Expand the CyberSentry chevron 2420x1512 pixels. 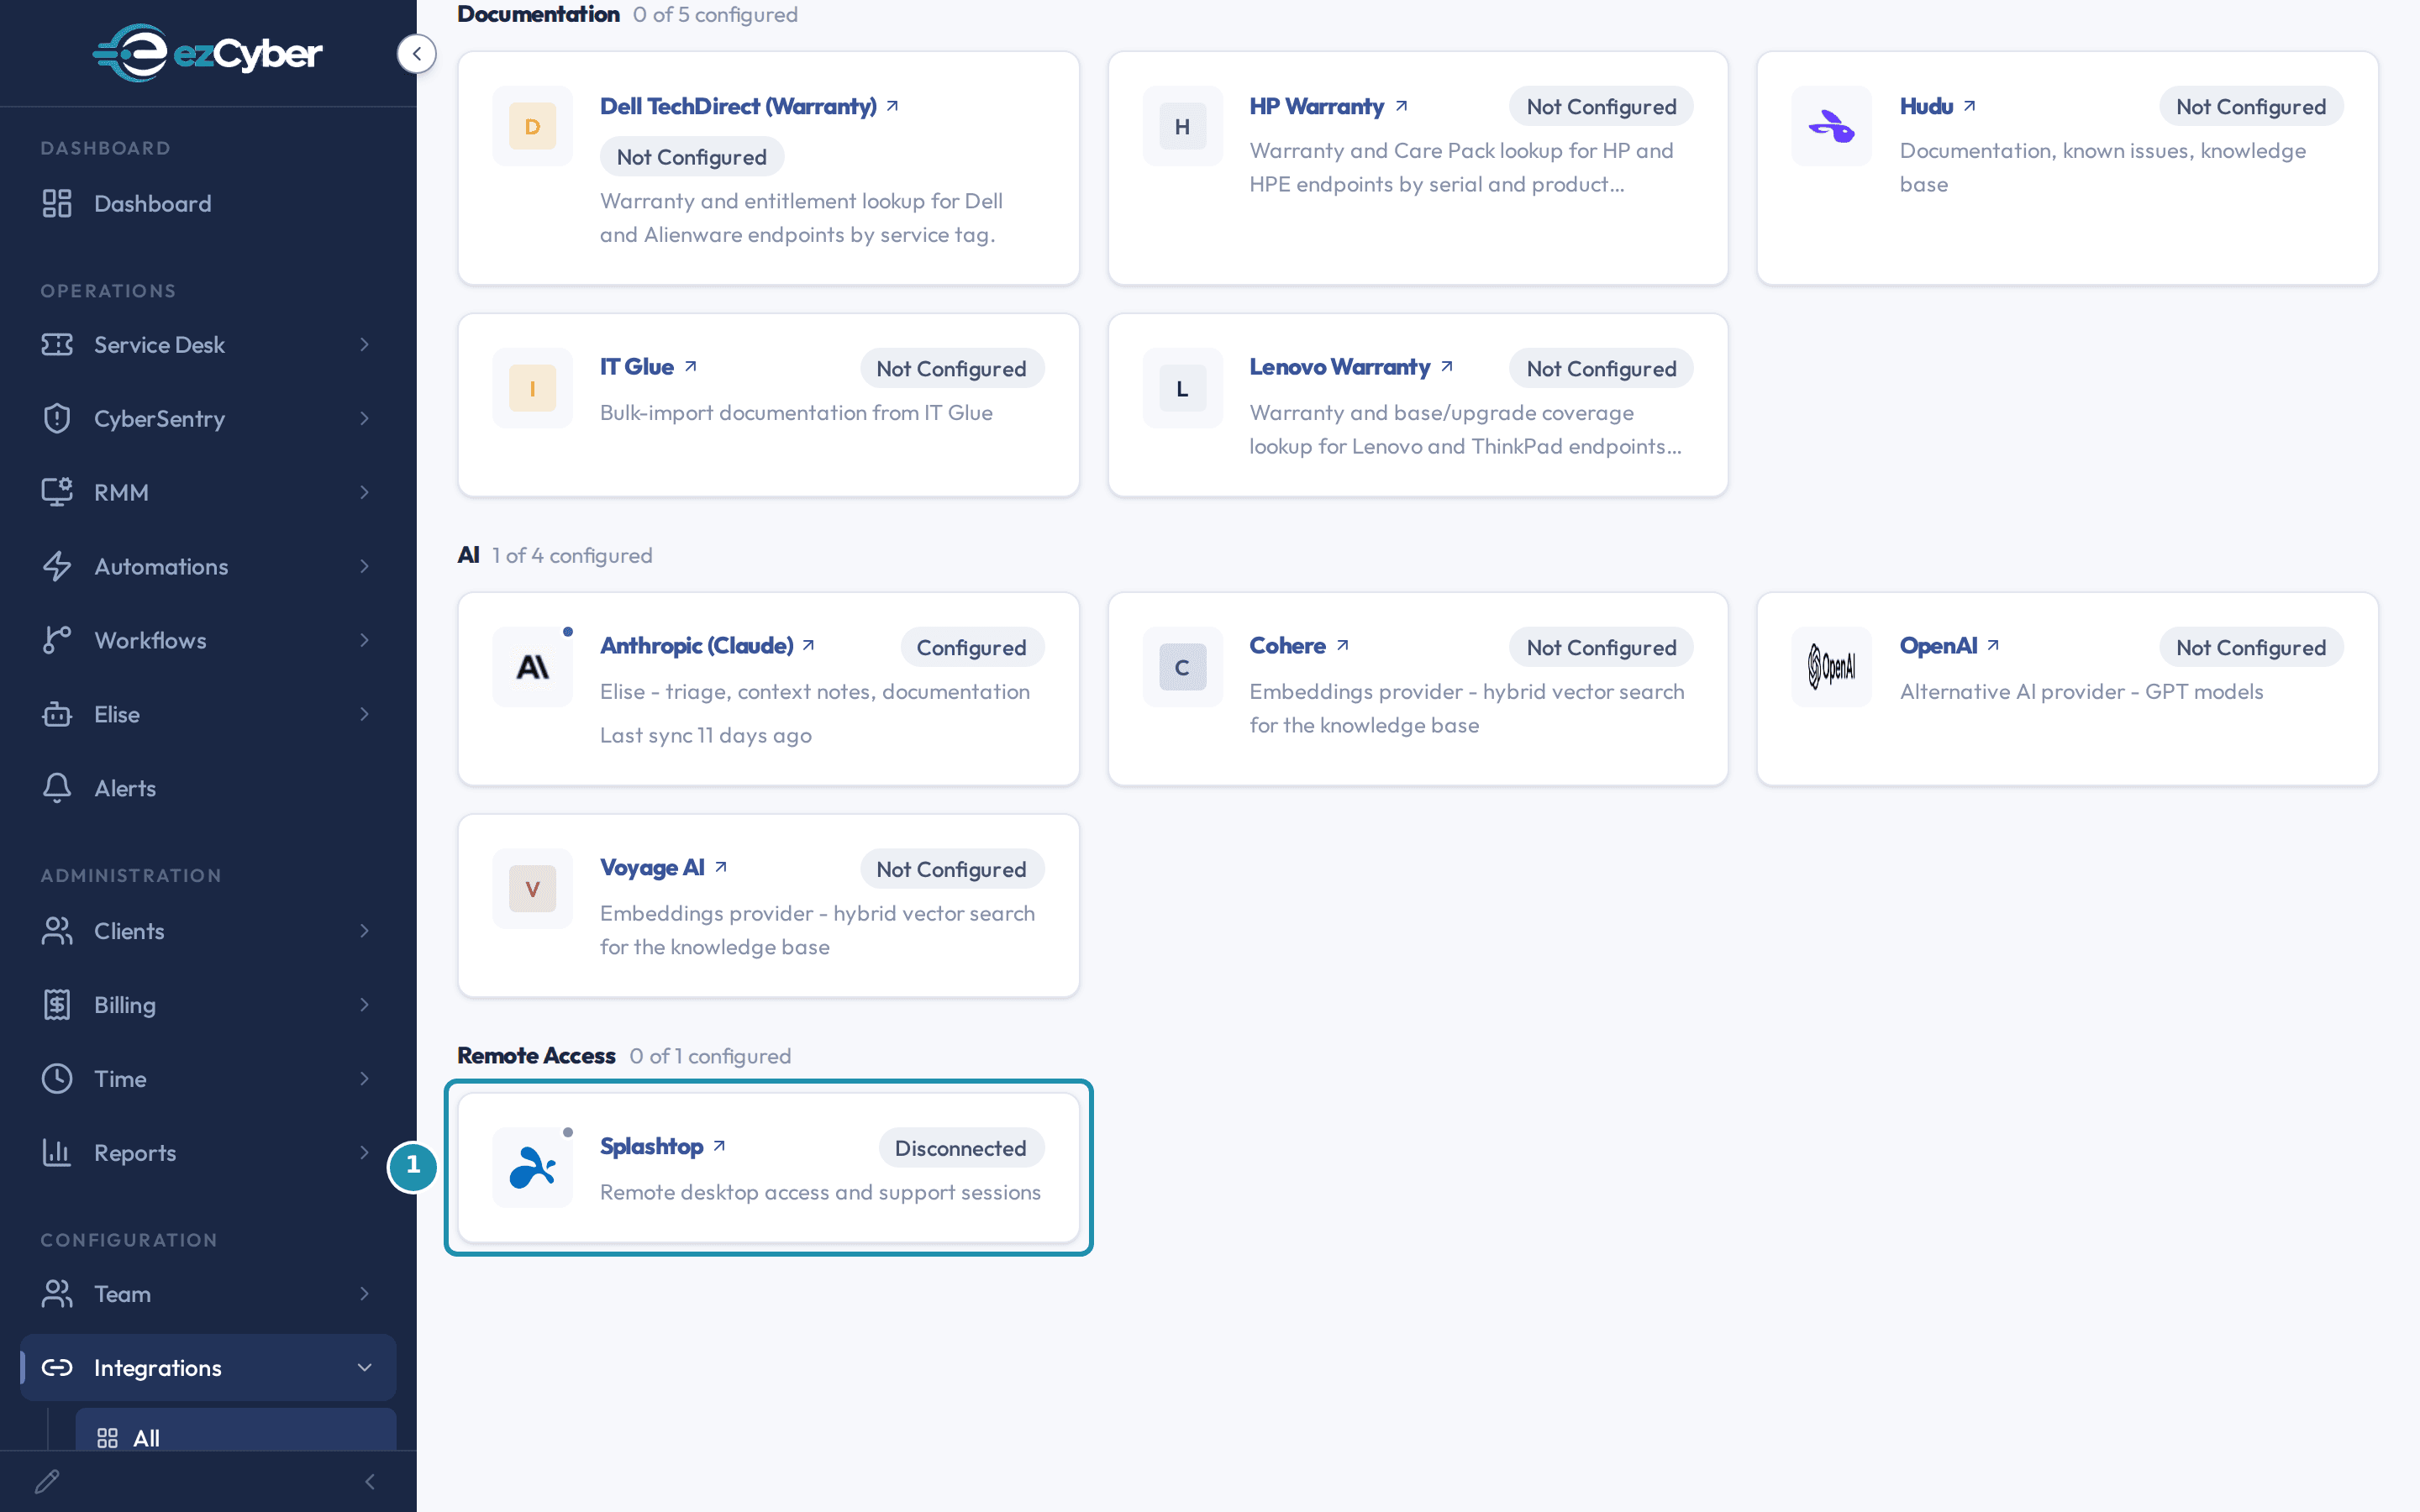[365, 418]
